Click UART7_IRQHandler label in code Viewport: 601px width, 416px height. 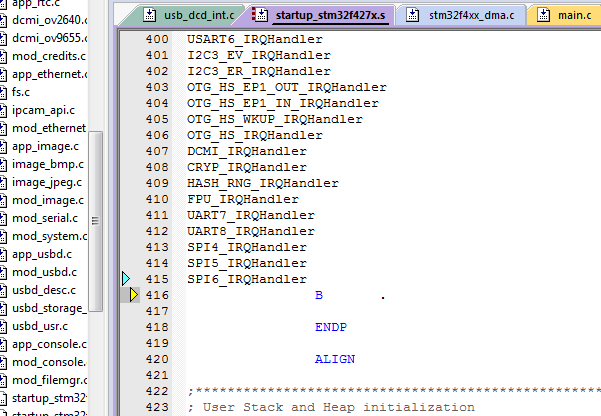tap(251, 215)
